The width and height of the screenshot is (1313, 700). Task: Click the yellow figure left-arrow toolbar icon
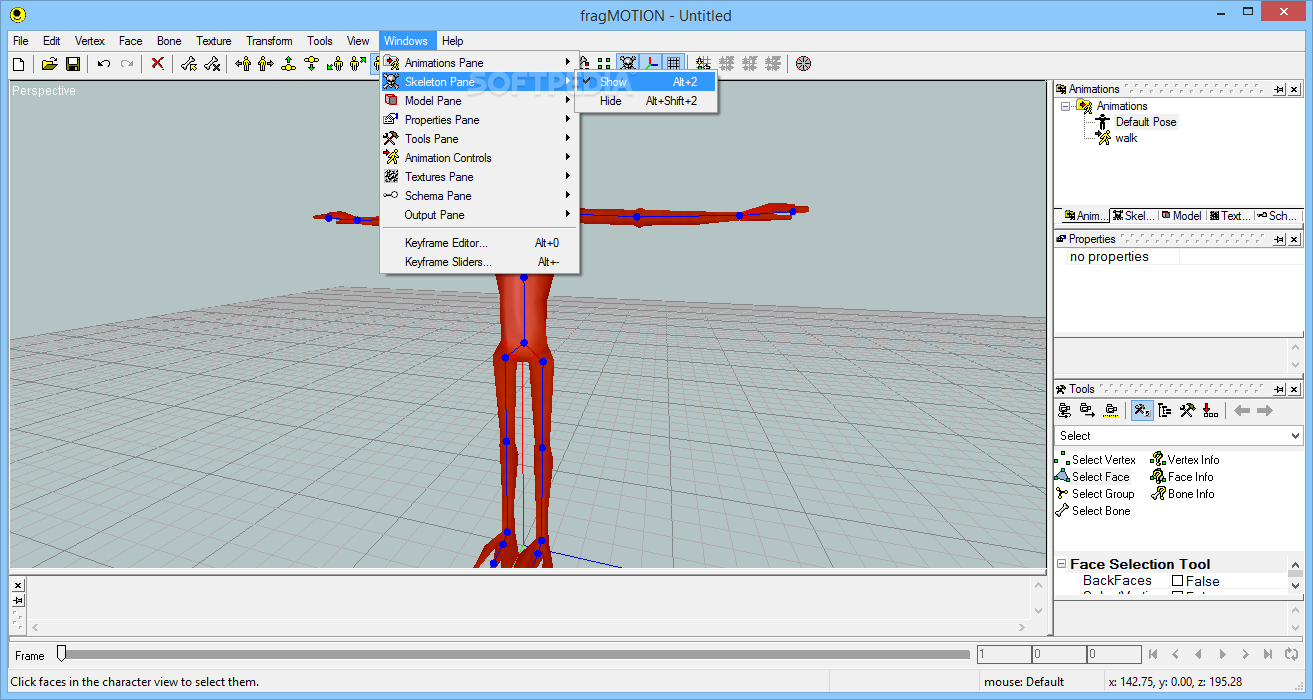click(x=243, y=64)
